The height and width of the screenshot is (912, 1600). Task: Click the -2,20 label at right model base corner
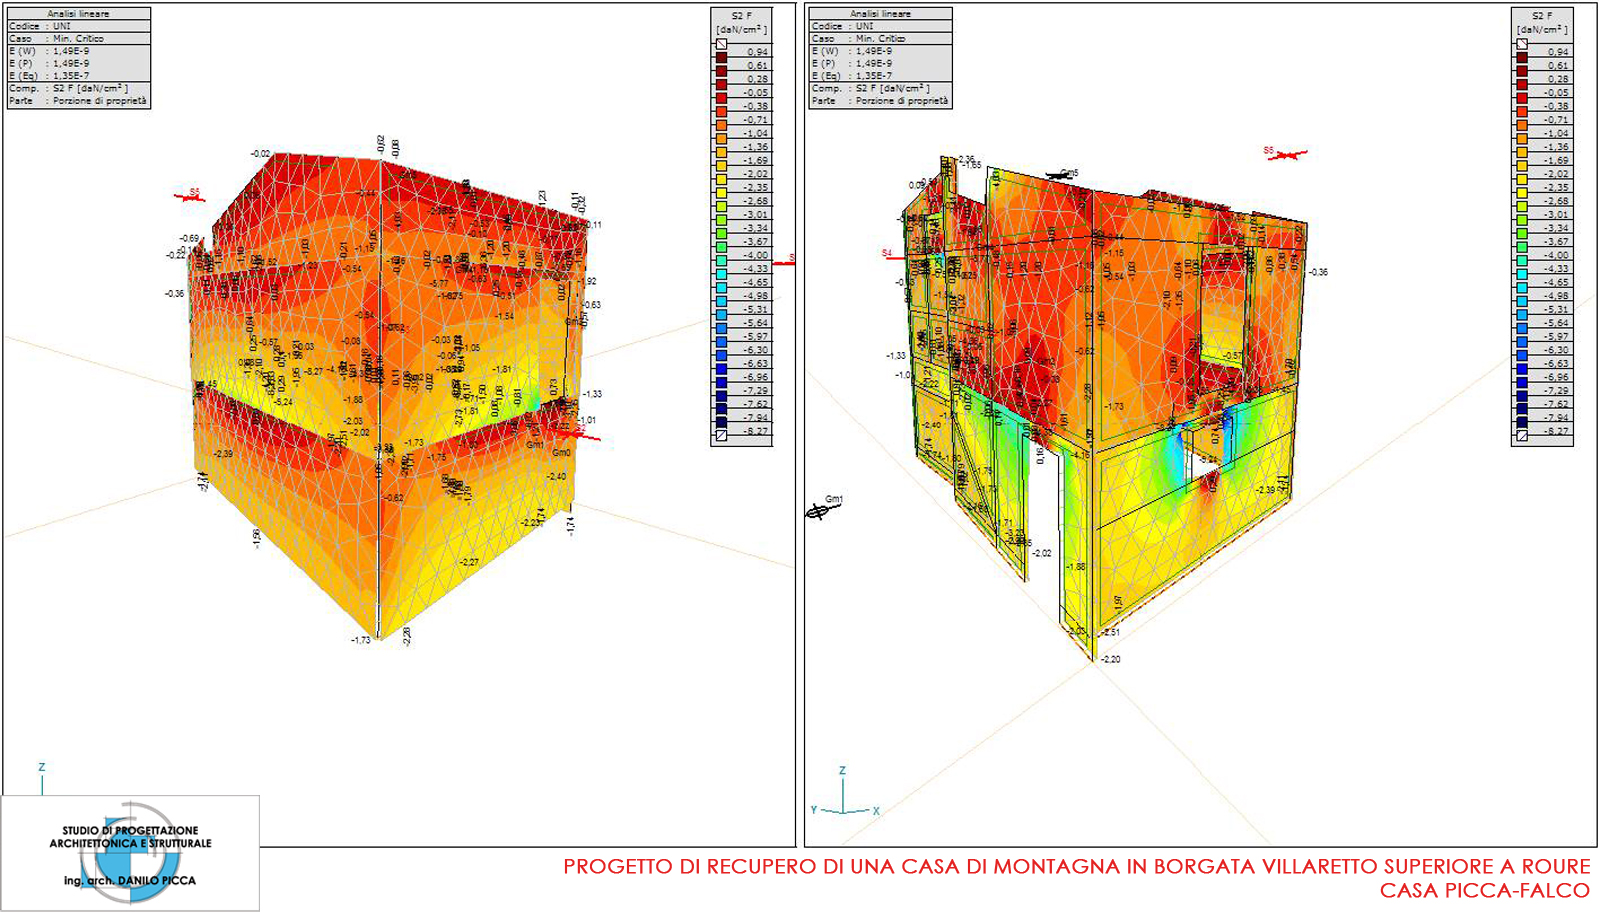click(1110, 659)
